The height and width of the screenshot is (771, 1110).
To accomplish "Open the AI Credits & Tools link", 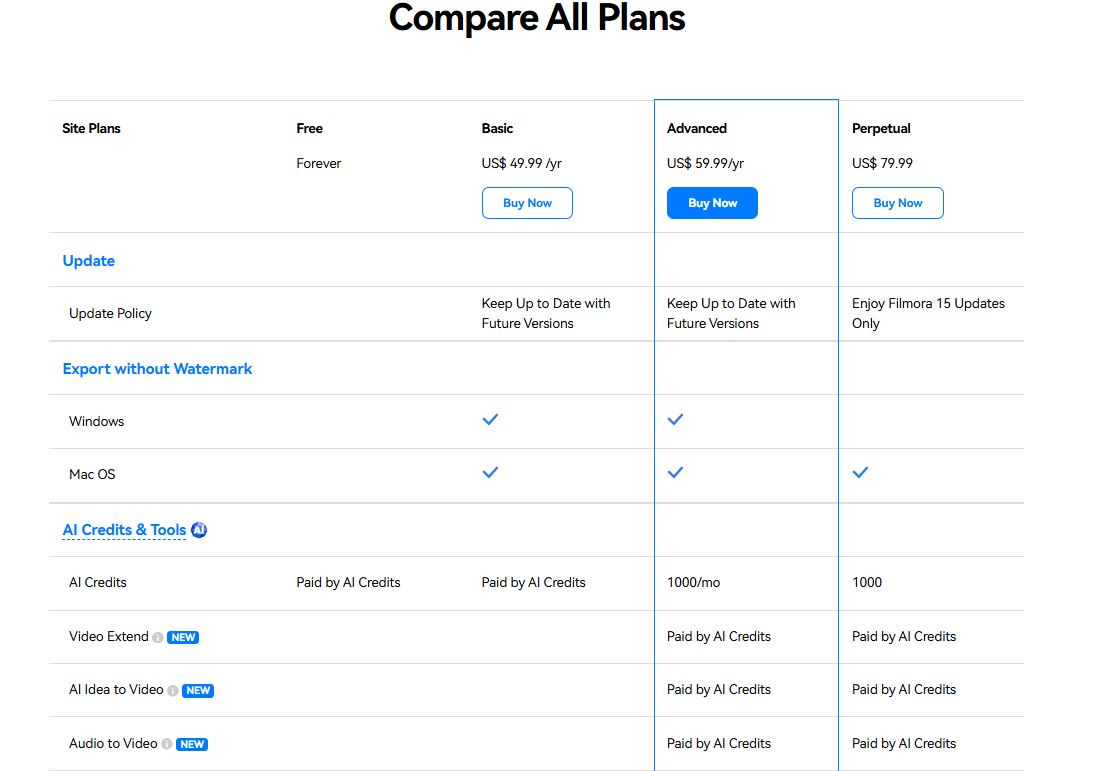I will coord(124,530).
